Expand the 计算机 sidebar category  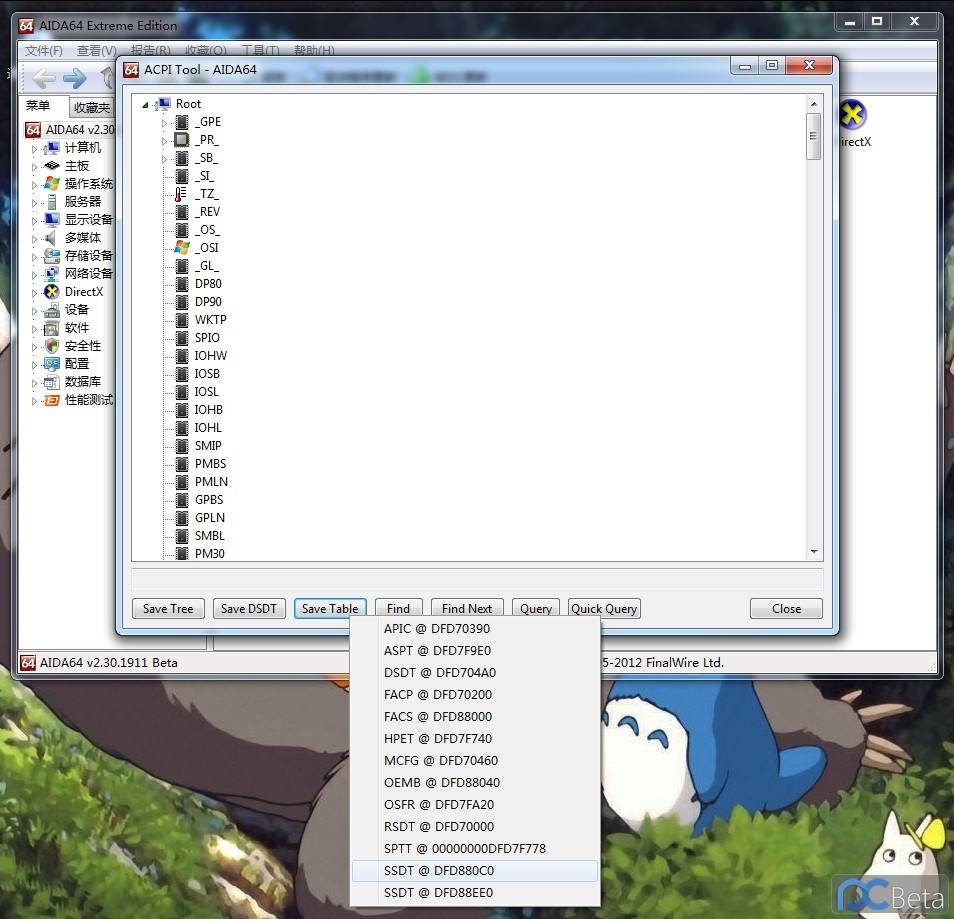[34, 149]
